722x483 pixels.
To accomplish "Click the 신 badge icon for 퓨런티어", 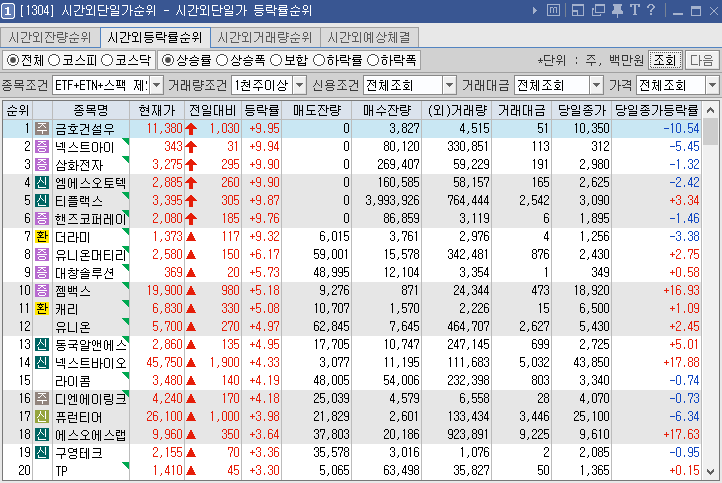I will (x=42, y=416).
